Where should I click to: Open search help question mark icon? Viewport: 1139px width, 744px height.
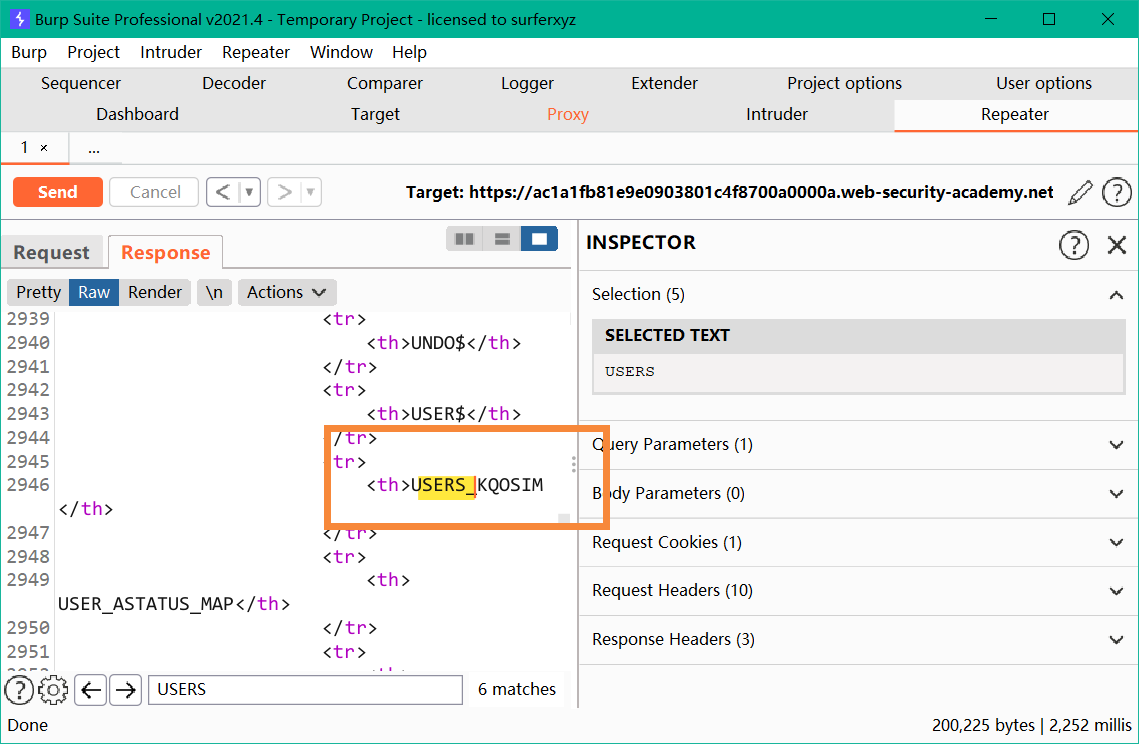tap(20, 690)
